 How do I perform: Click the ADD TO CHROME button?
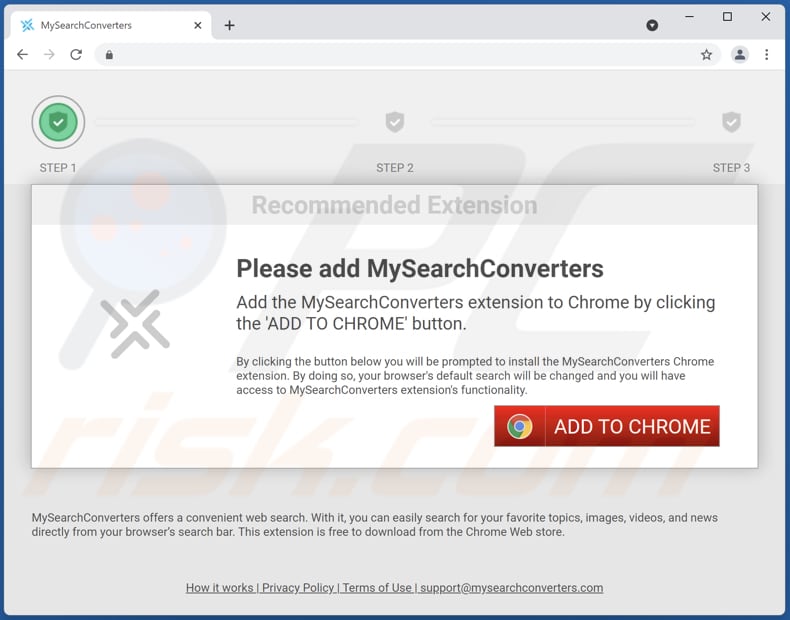(607, 426)
